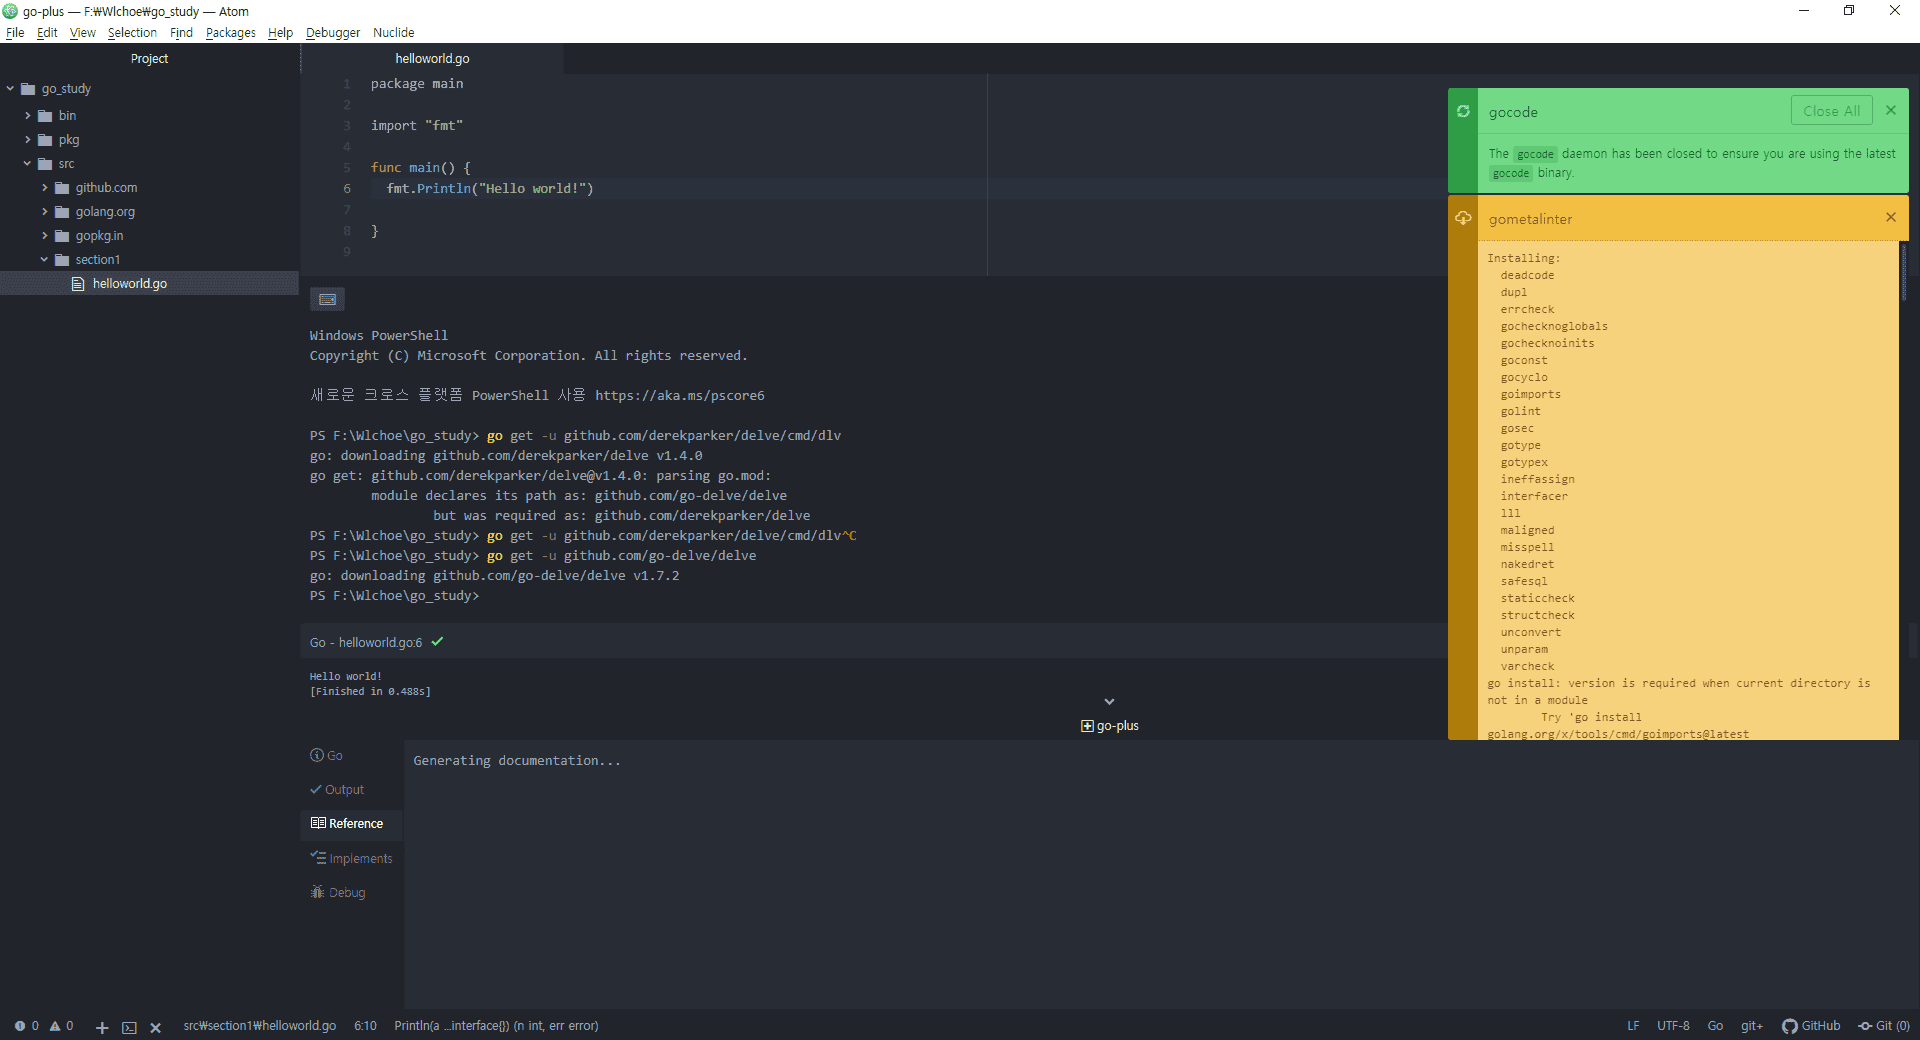This screenshot has width=1920, height=1040.
Task: Open the Debugger menu
Action: 333,33
